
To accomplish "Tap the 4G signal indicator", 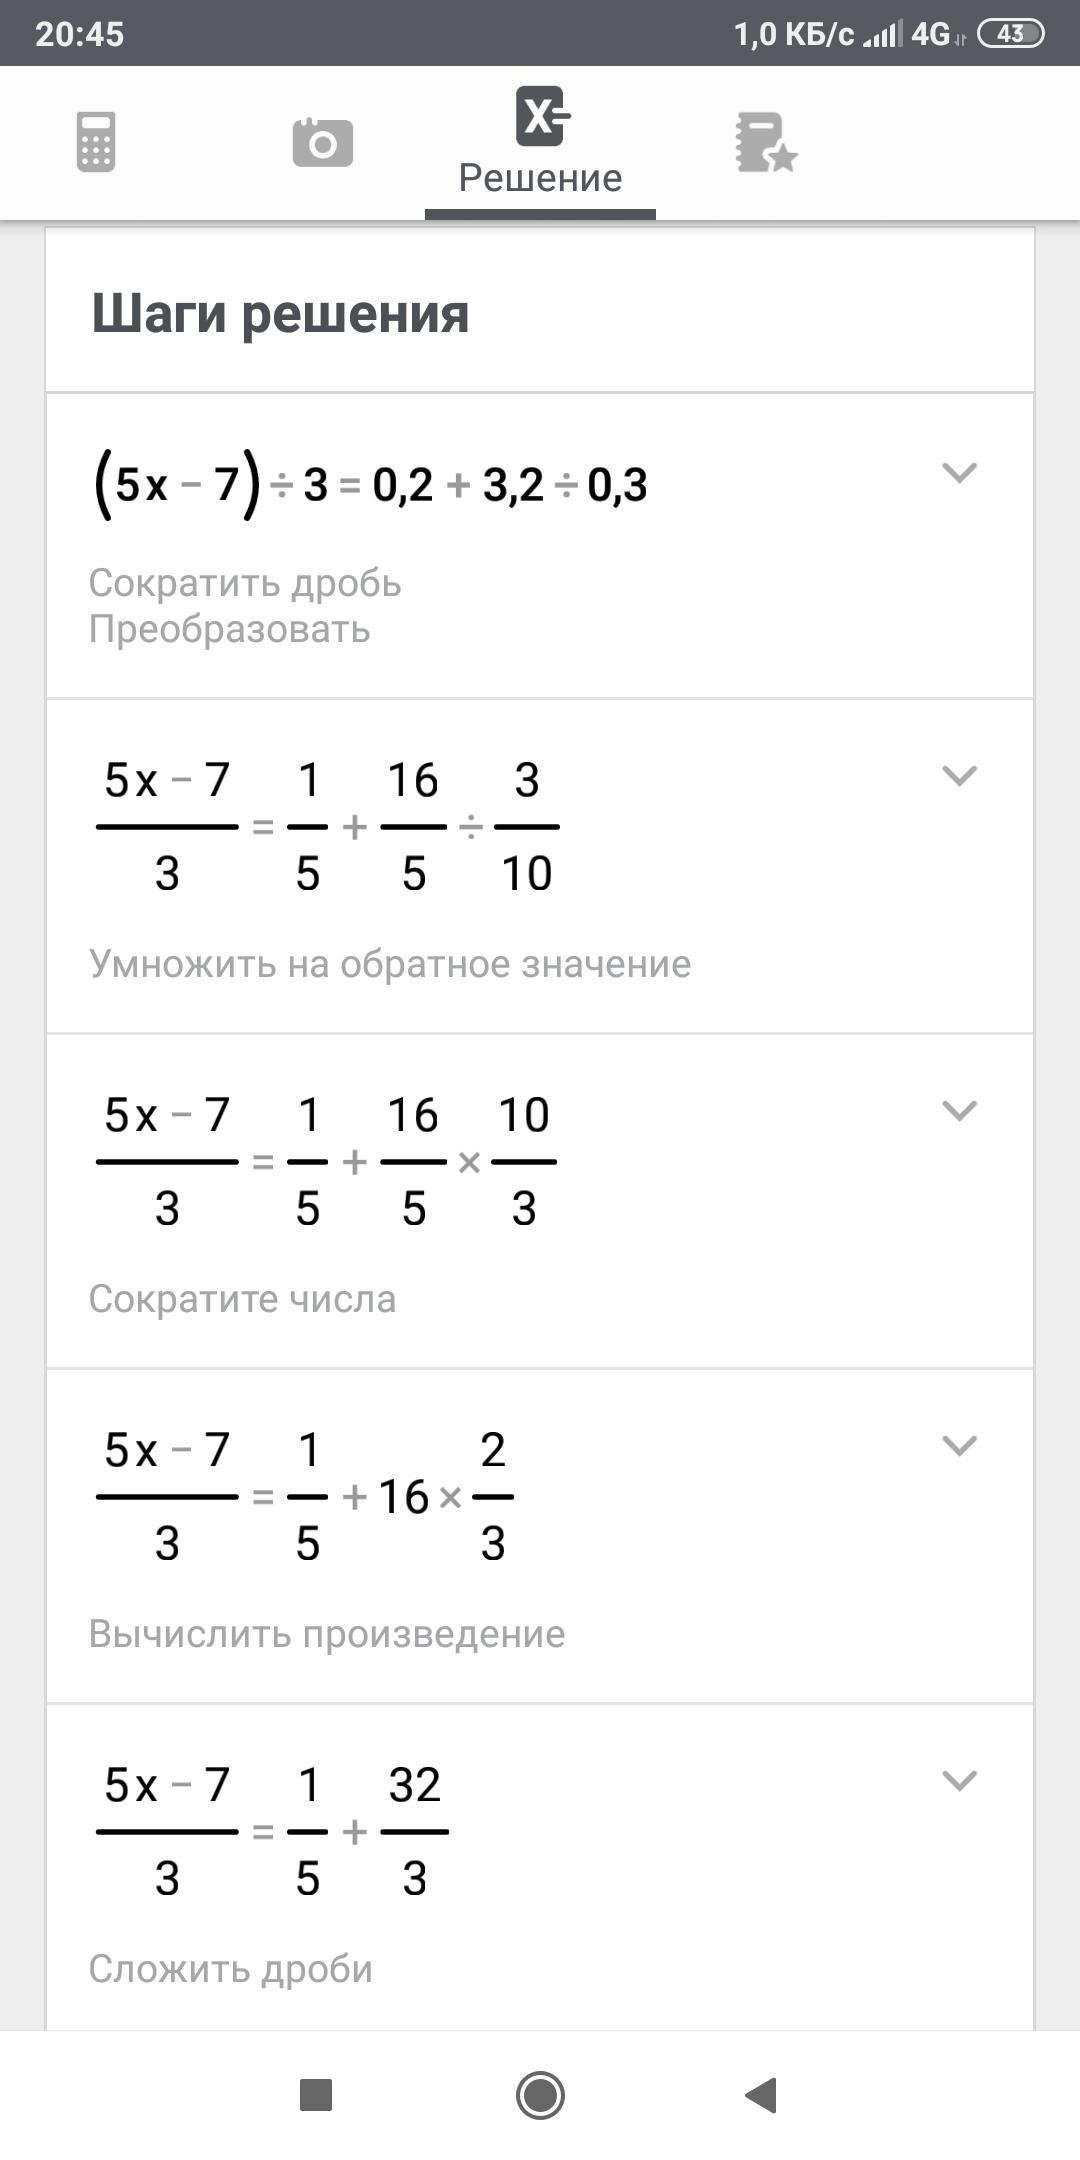I will 930,34.
